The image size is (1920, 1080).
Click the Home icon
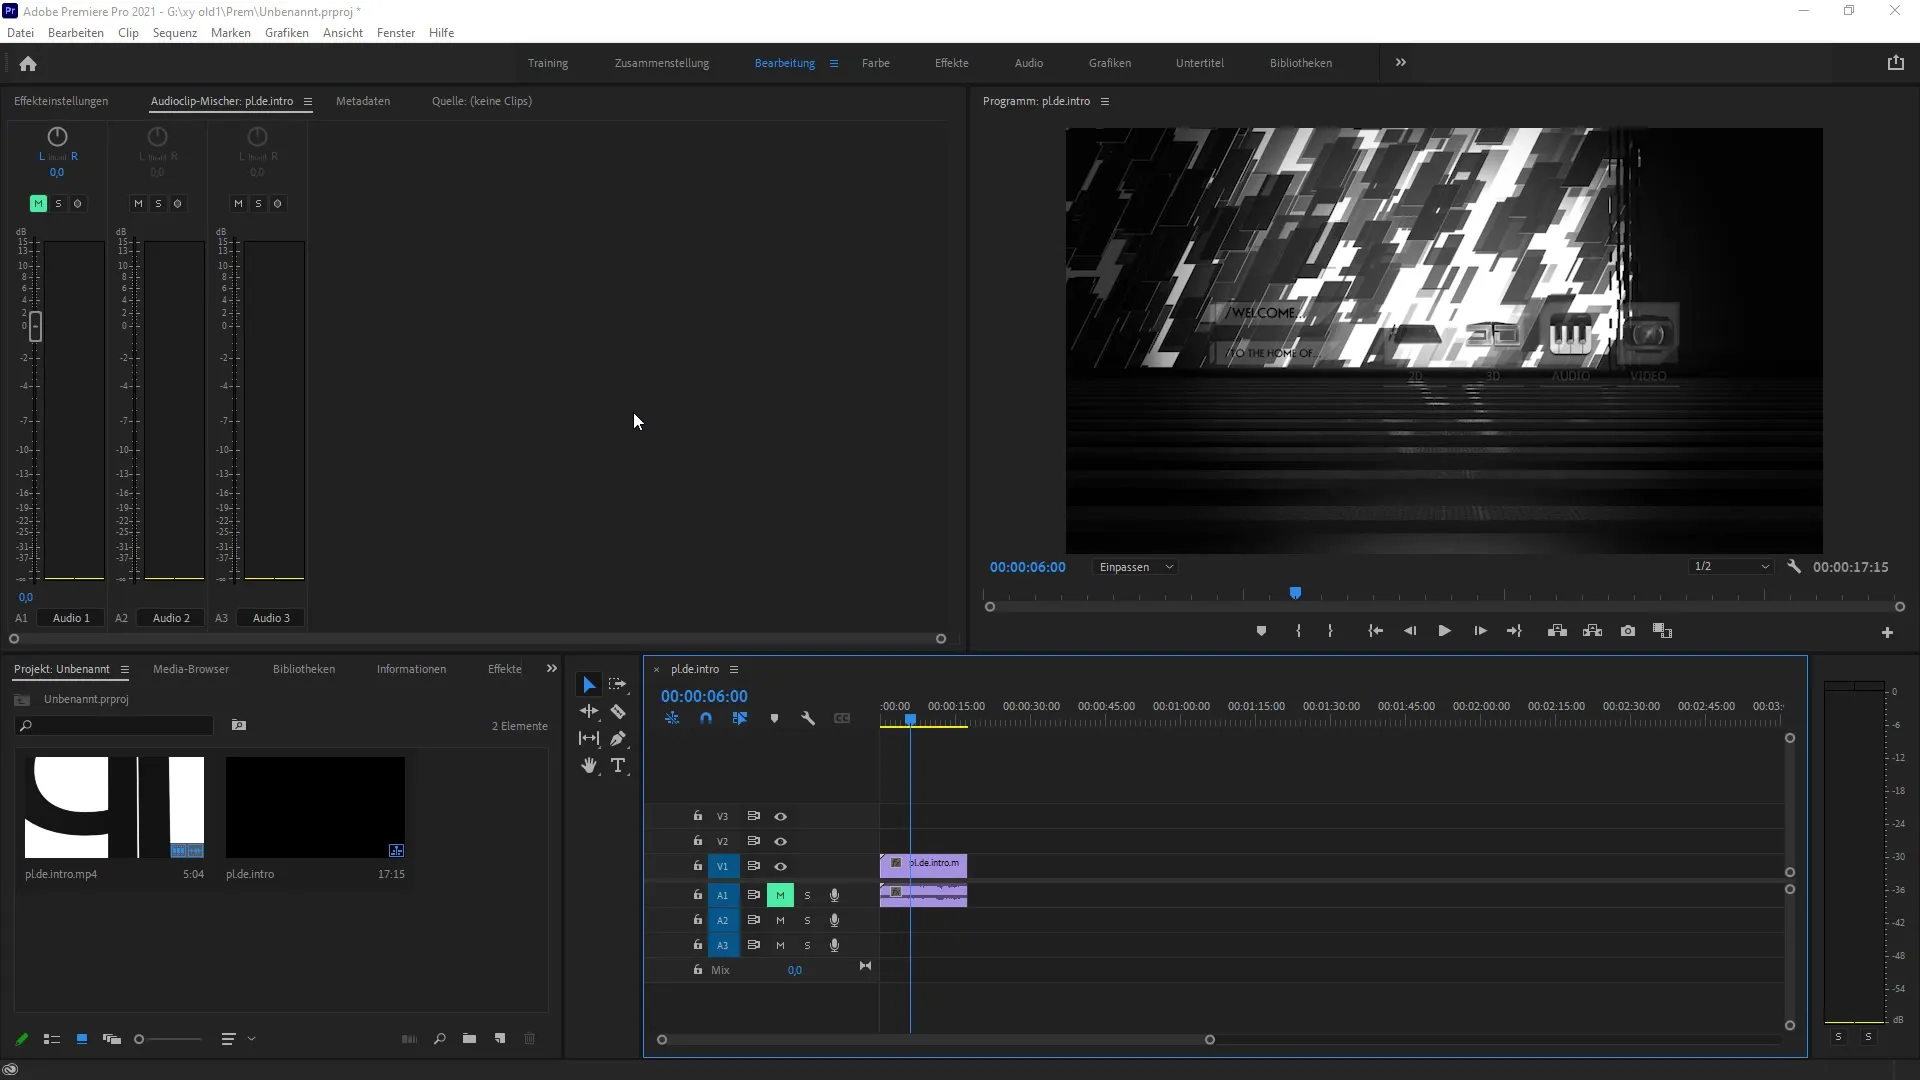coord(28,64)
